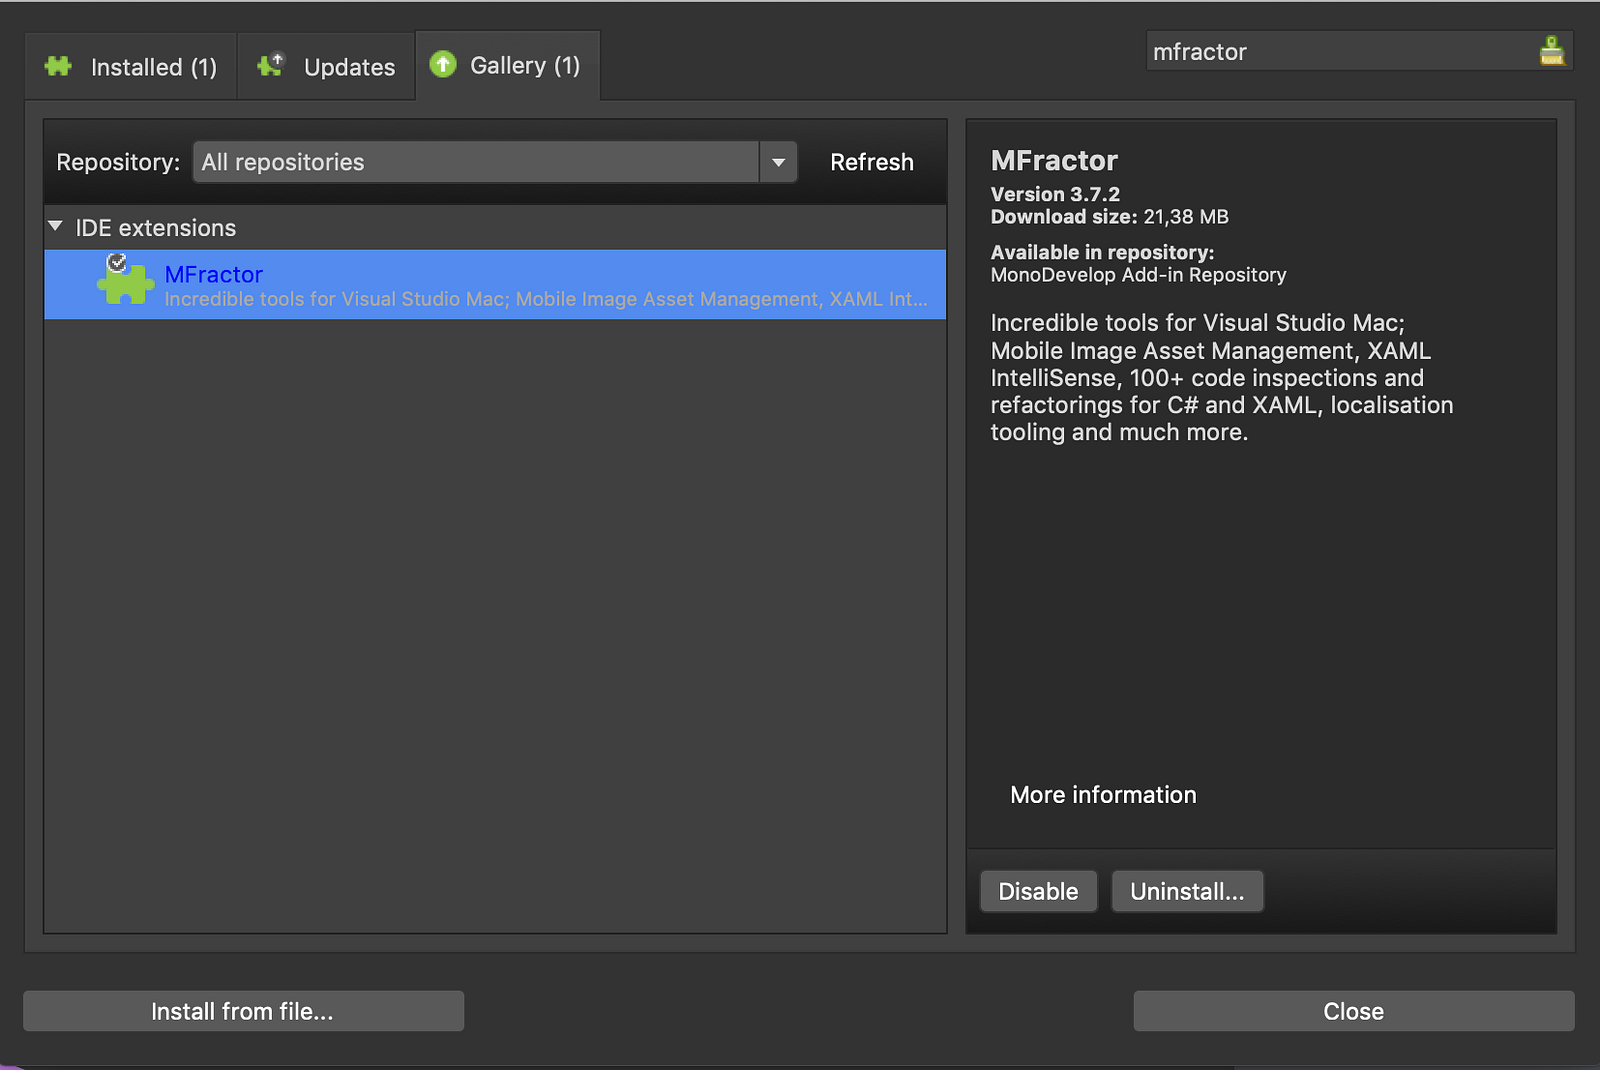Collapse the IDE extensions group
1600x1070 pixels.
pyautogui.click(x=56, y=227)
